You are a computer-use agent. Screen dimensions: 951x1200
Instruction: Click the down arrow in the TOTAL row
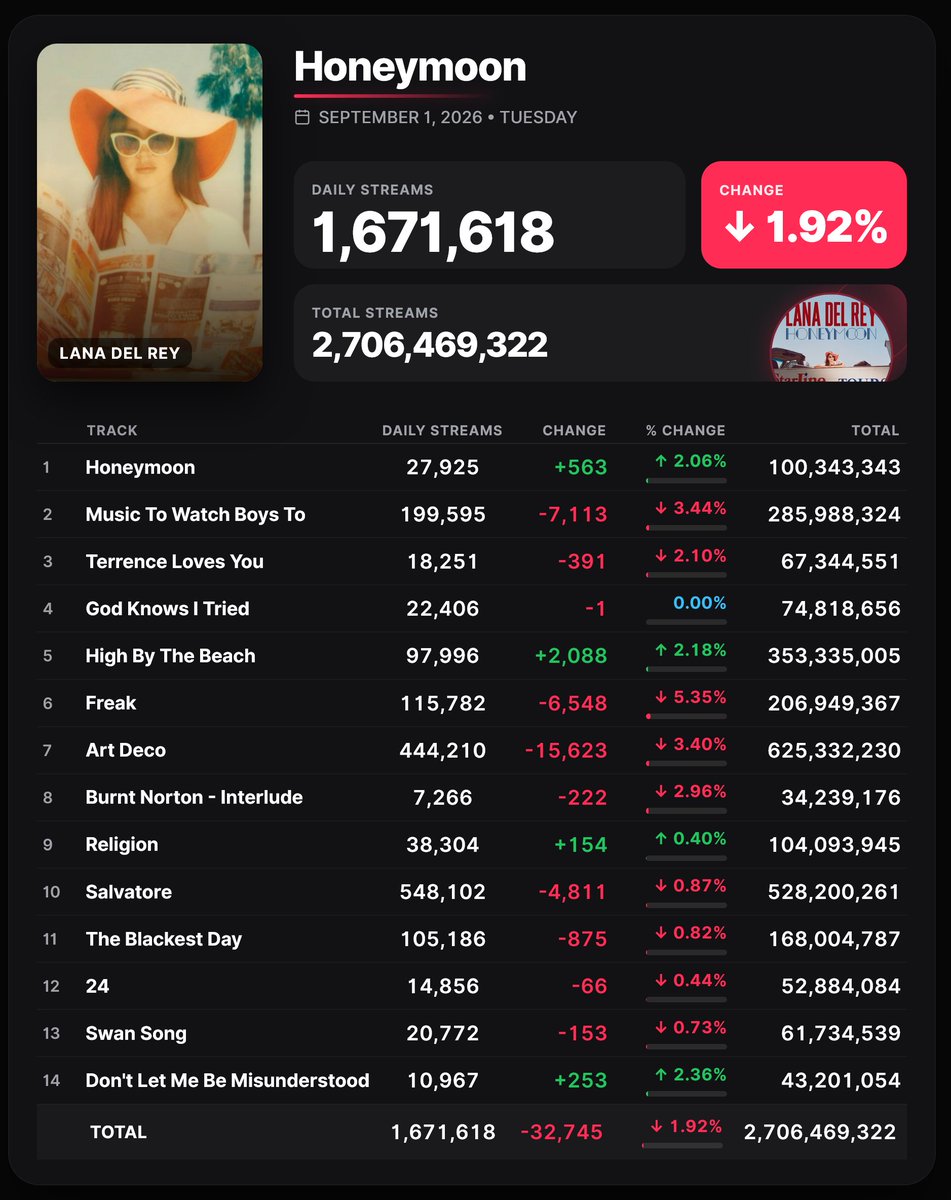656,1126
